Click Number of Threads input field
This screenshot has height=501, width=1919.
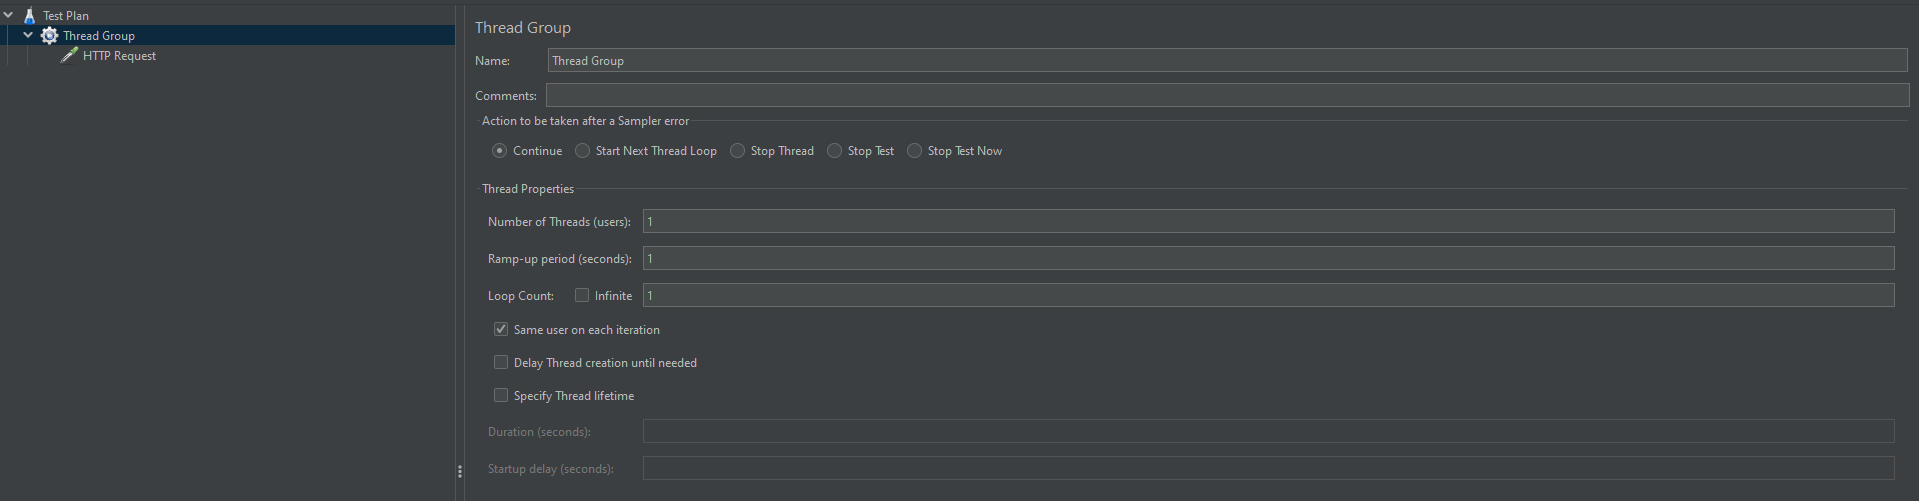pos(1268,222)
